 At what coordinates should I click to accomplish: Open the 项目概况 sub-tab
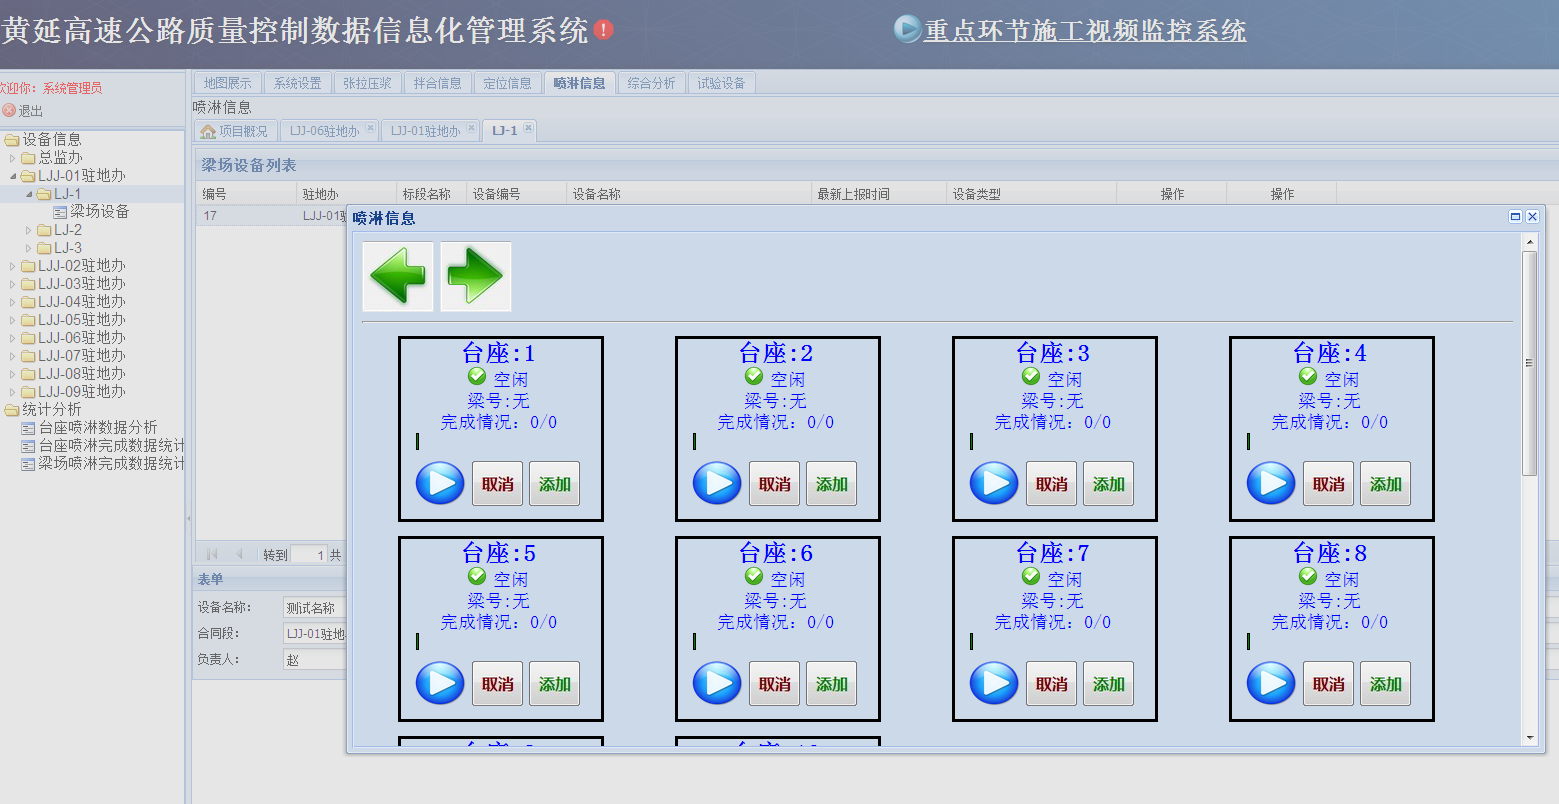point(234,131)
